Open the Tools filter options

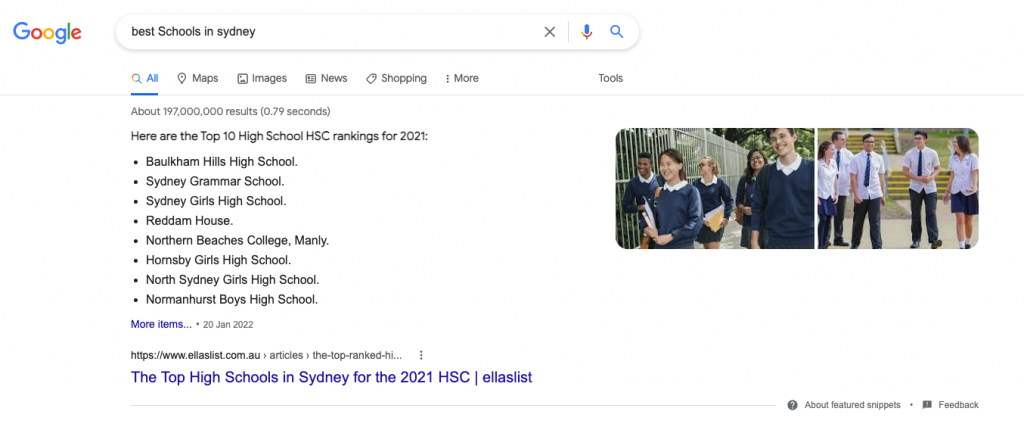click(x=611, y=78)
